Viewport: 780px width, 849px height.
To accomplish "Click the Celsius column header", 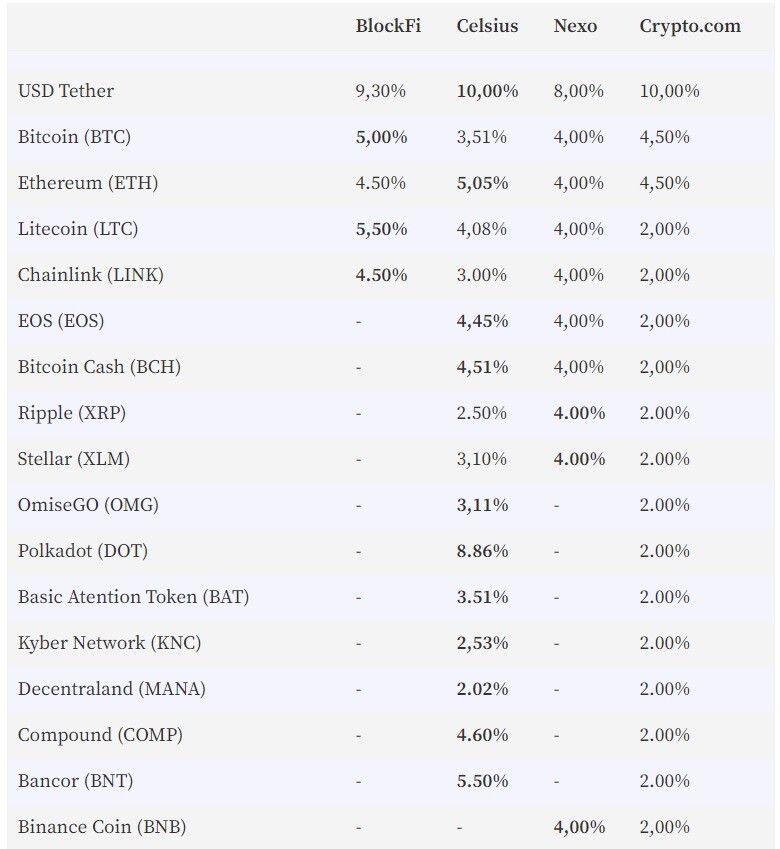I will [487, 26].
